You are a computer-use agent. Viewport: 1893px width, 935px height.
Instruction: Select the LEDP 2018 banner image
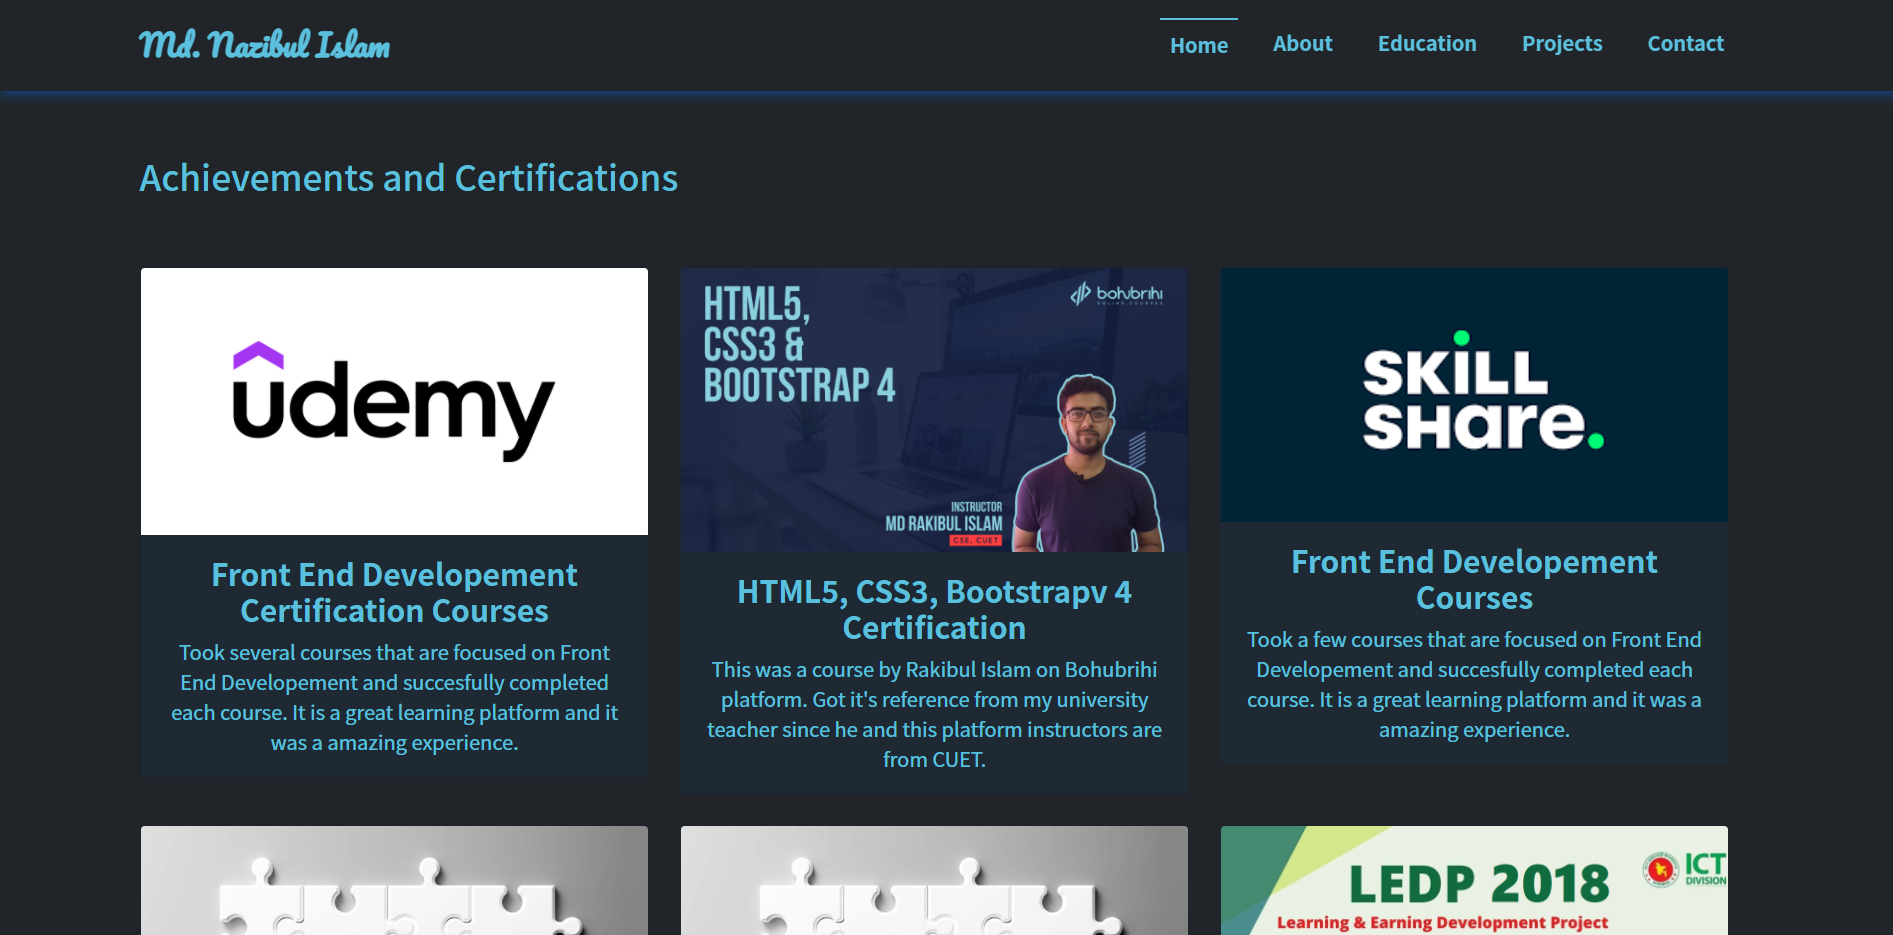(x=1474, y=880)
